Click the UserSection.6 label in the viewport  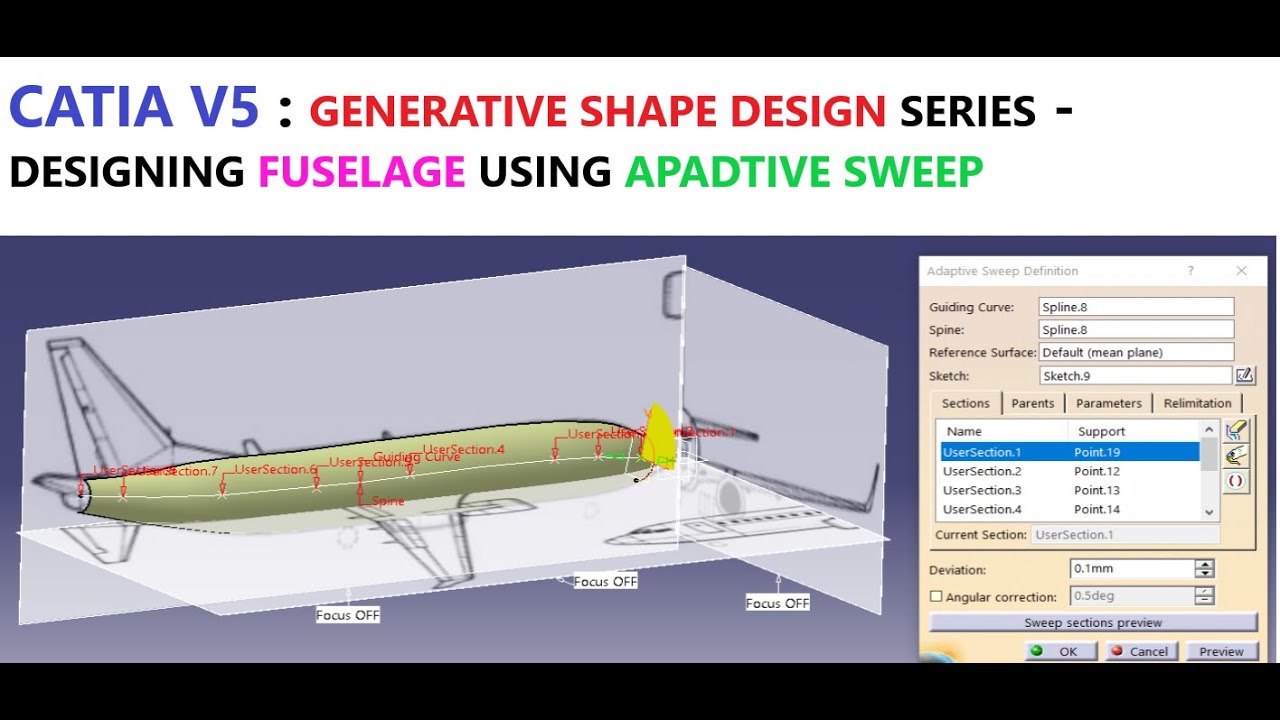275,469
